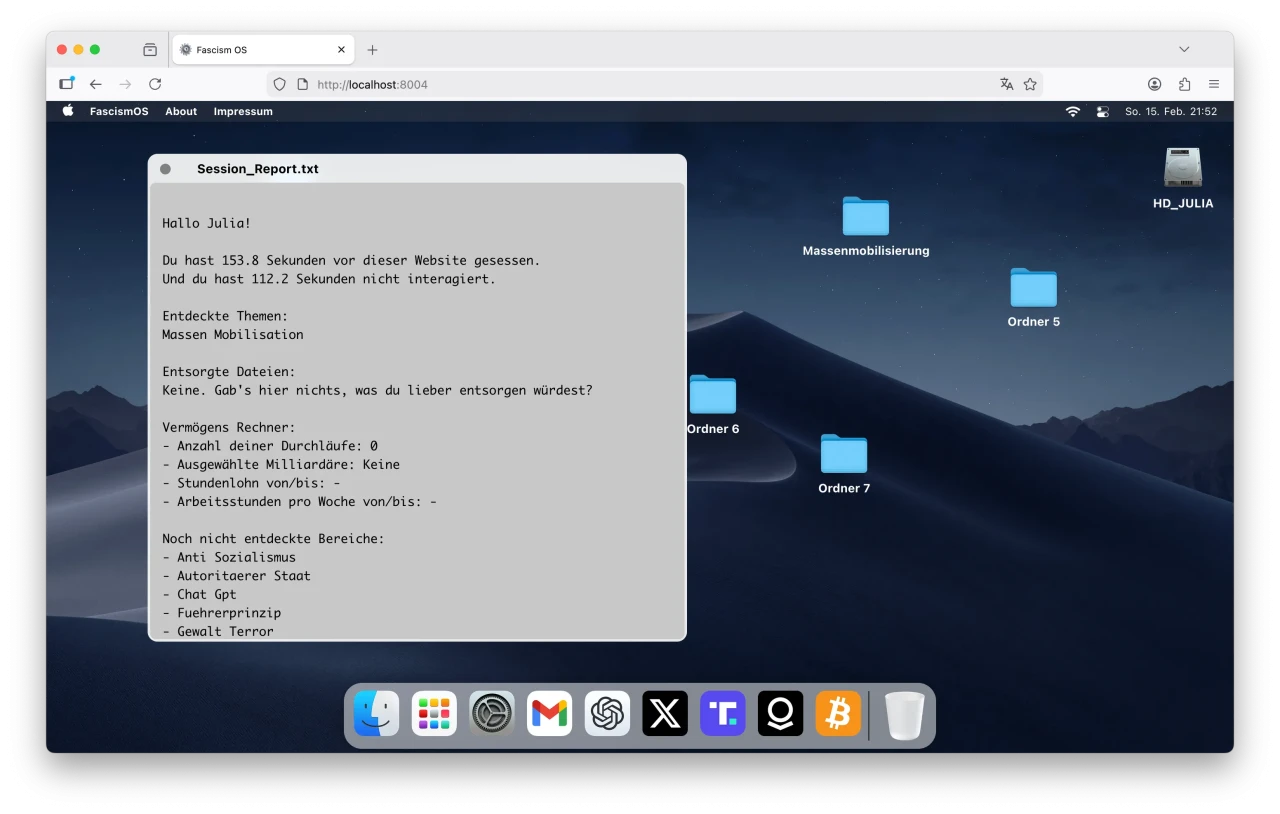Open the Massenmobilisierung folder
The height and width of the screenshot is (814, 1280).
point(865,217)
